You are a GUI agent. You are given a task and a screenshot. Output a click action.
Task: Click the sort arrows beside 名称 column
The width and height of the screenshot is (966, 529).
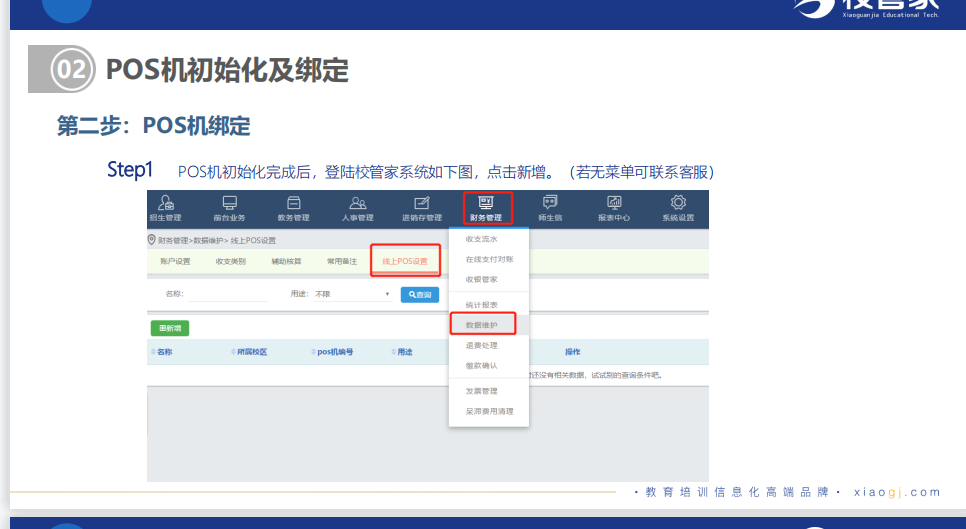pyautogui.click(x=153, y=352)
